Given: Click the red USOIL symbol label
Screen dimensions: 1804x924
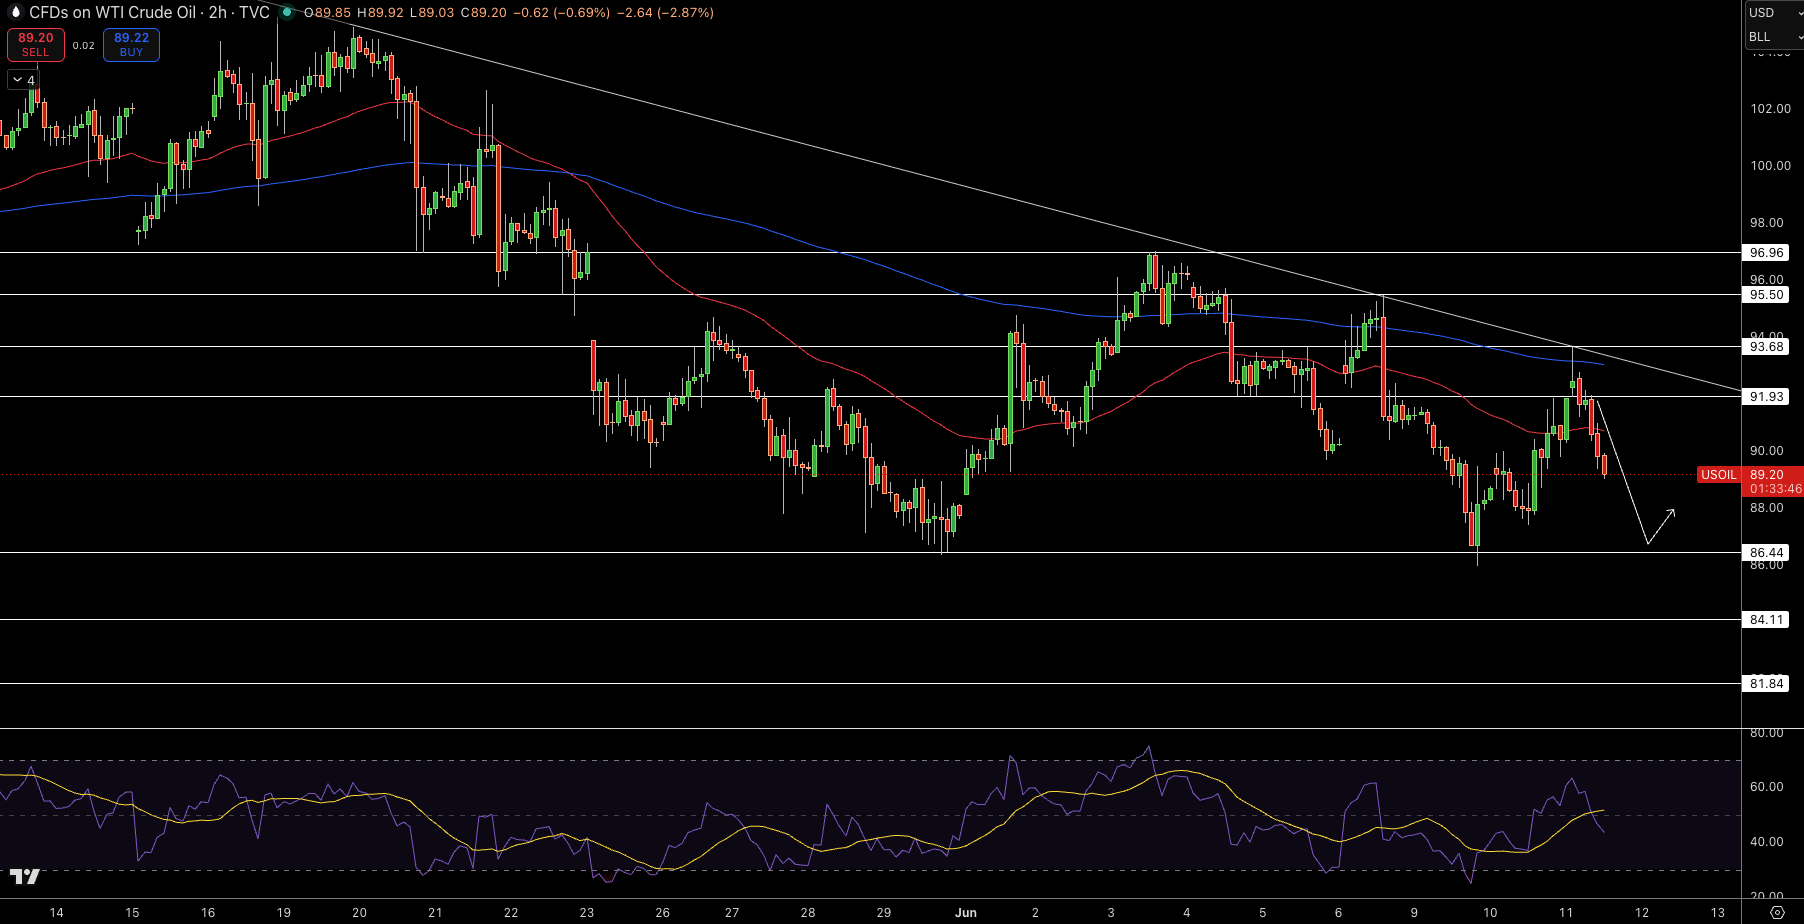Looking at the screenshot, I should pyautogui.click(x=1719, y=475).
